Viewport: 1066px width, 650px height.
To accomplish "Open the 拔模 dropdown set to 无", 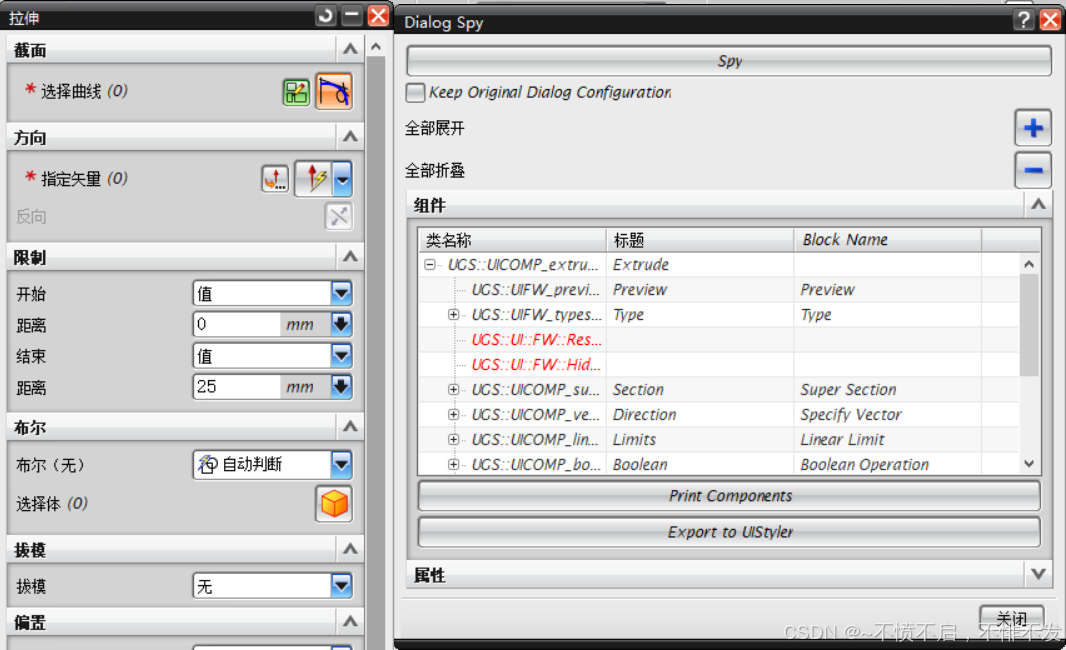I will point(342,585).
